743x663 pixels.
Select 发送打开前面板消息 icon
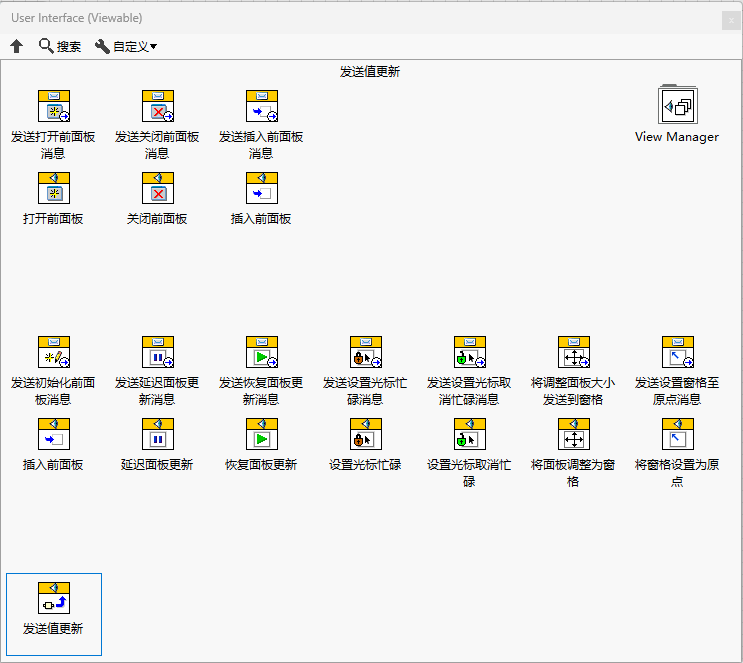tap(54, 106)
